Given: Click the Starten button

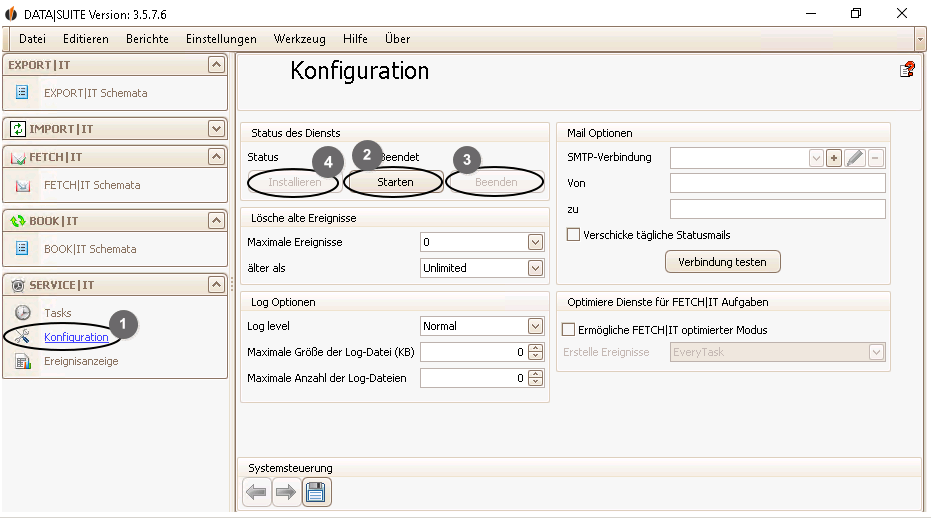Looking at the screenshot, I should [x=394, y=182].
